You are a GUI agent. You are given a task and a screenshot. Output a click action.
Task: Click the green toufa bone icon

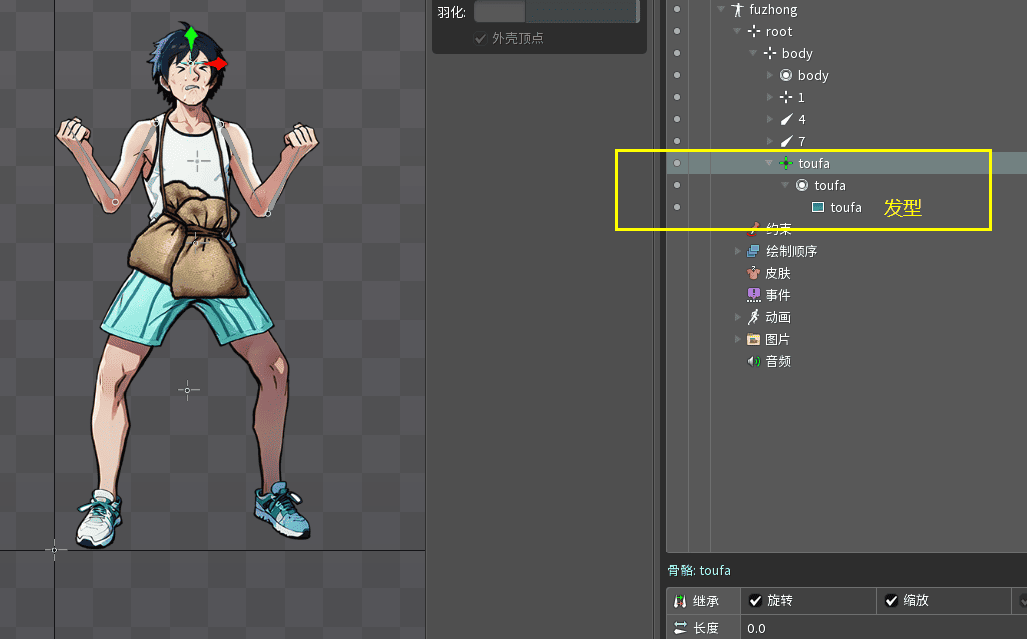(x=786, y=163)
